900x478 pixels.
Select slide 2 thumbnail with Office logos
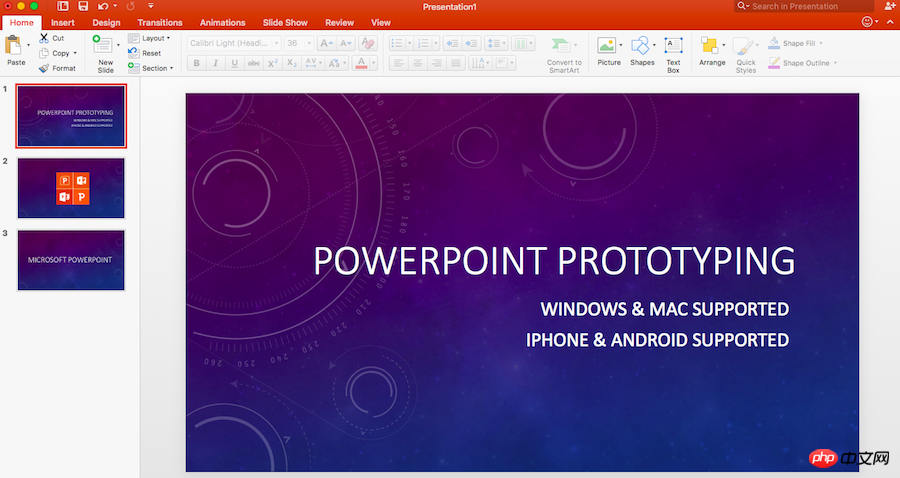[71, 188]
